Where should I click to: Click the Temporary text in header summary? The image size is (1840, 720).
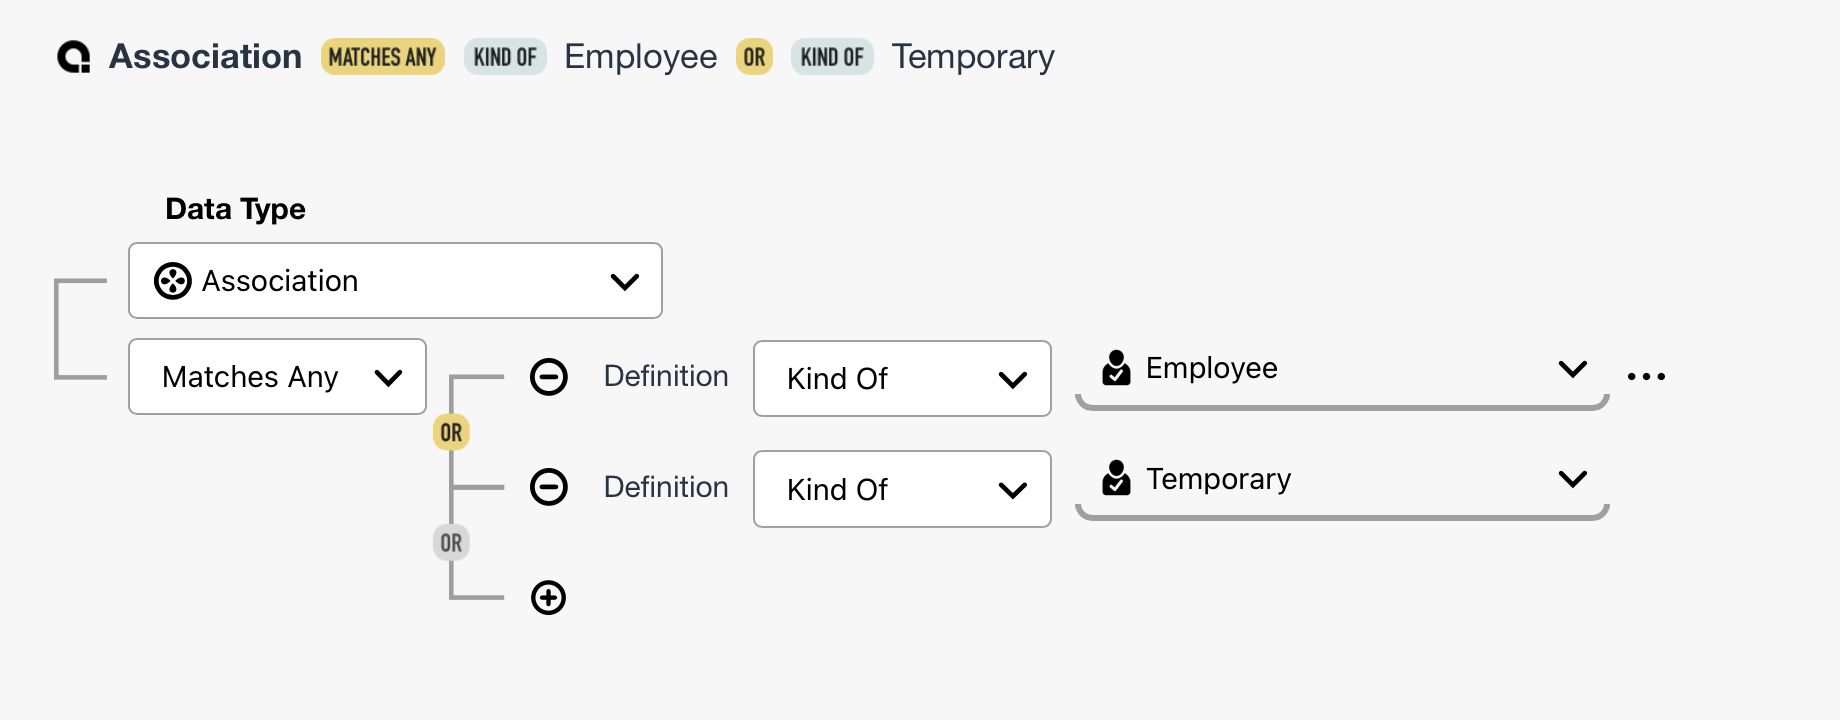pyautogui.click(x=972, y=57)
